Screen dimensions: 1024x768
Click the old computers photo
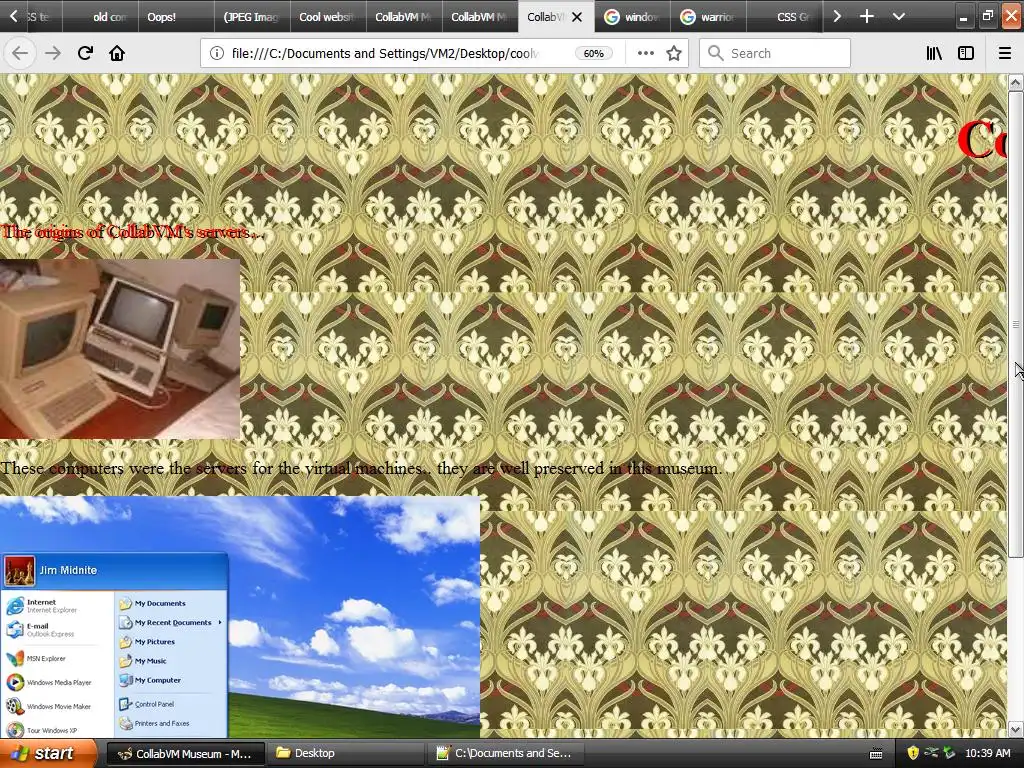click(120, 349)
